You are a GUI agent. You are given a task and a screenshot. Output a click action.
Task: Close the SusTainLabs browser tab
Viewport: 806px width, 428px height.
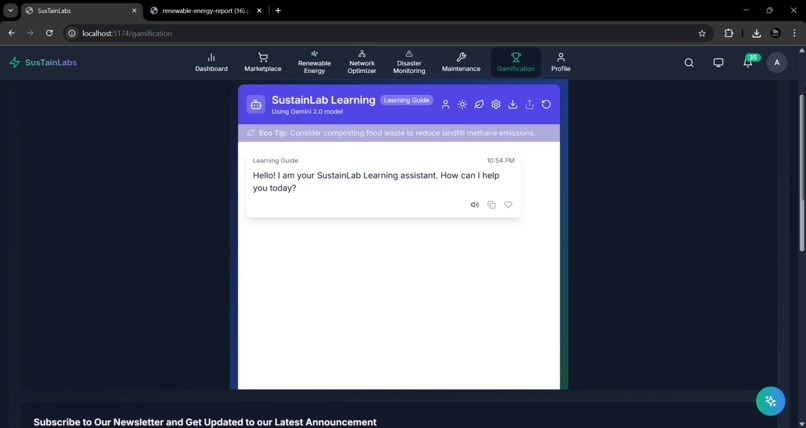click(x=134, y=10)
